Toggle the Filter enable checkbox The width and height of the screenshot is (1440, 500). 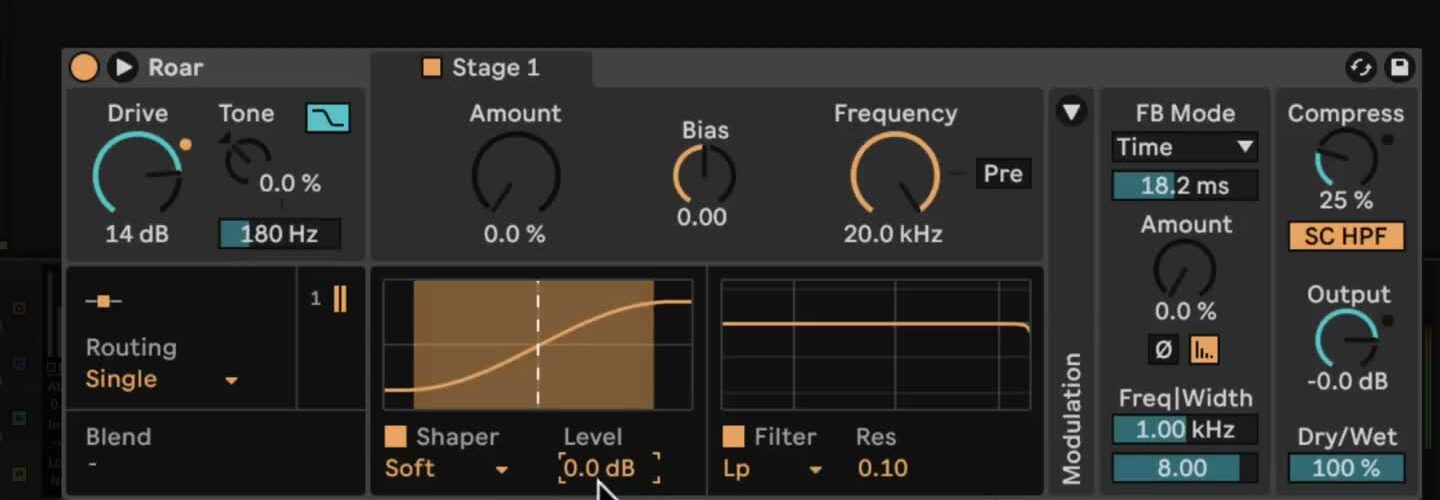coord(733,437)
